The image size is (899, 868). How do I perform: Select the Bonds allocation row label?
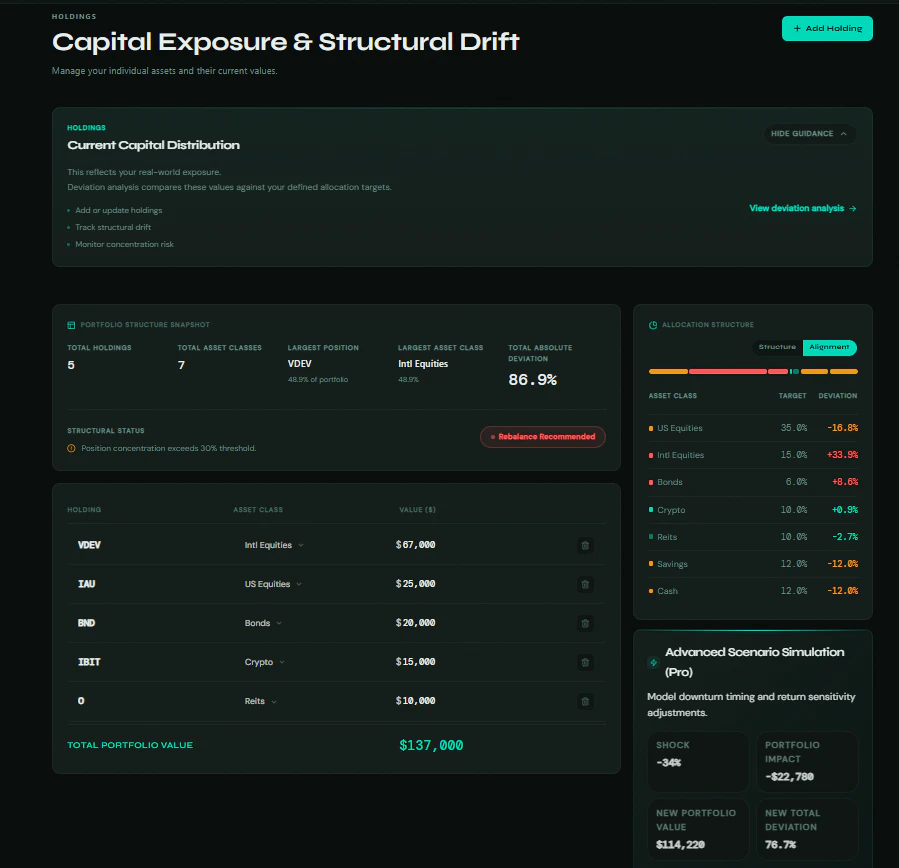click(670, 483)
